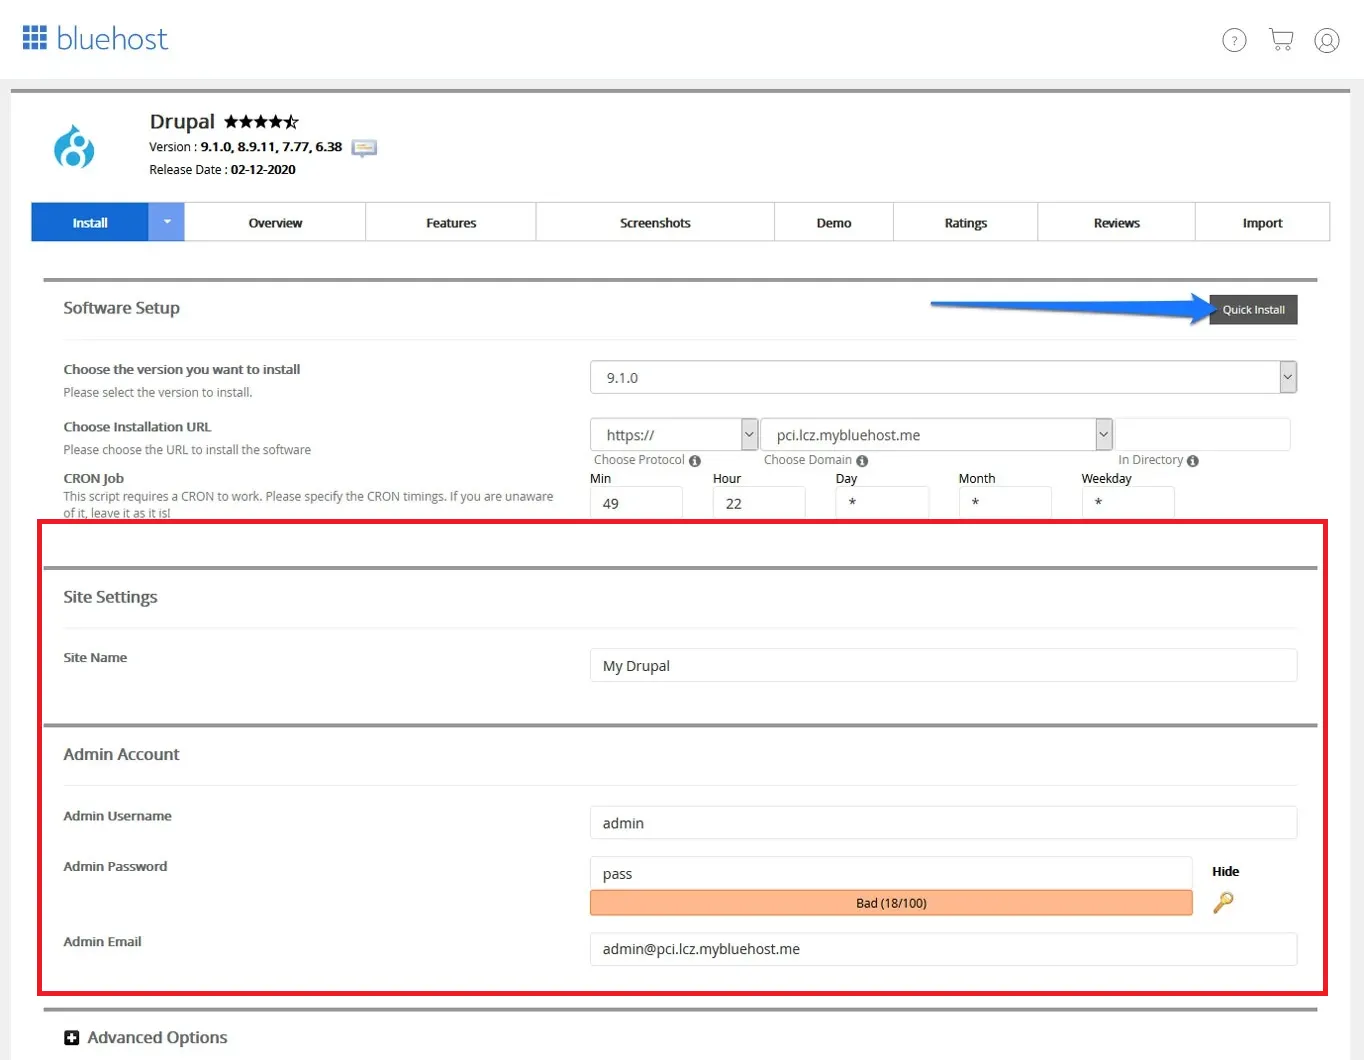Click the Admin Password field
This screenshot has width=1368, height=1060.
pos(891,873)
